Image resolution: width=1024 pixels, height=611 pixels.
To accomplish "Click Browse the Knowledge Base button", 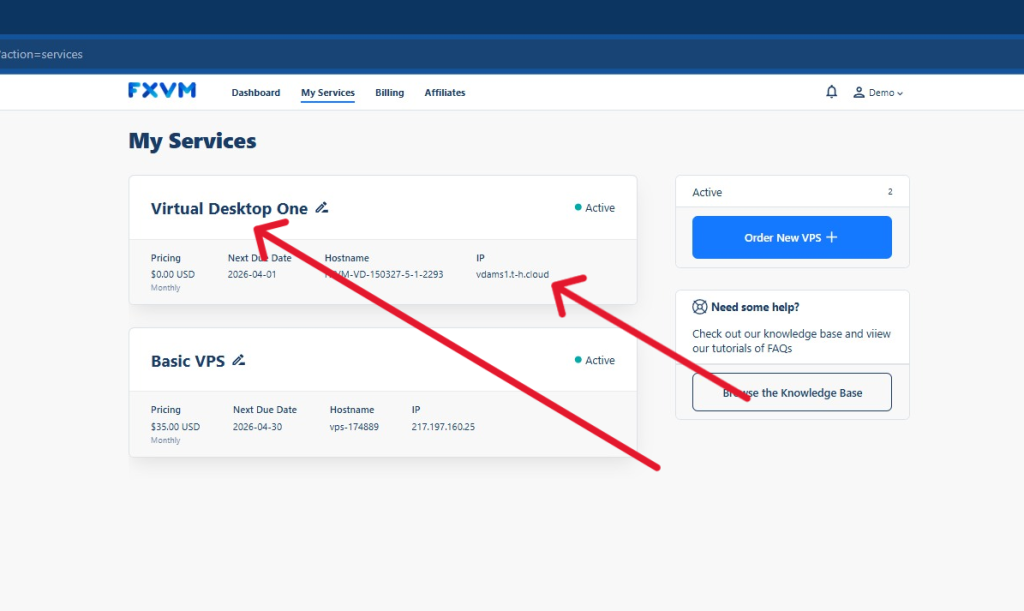I will point(791,392).
